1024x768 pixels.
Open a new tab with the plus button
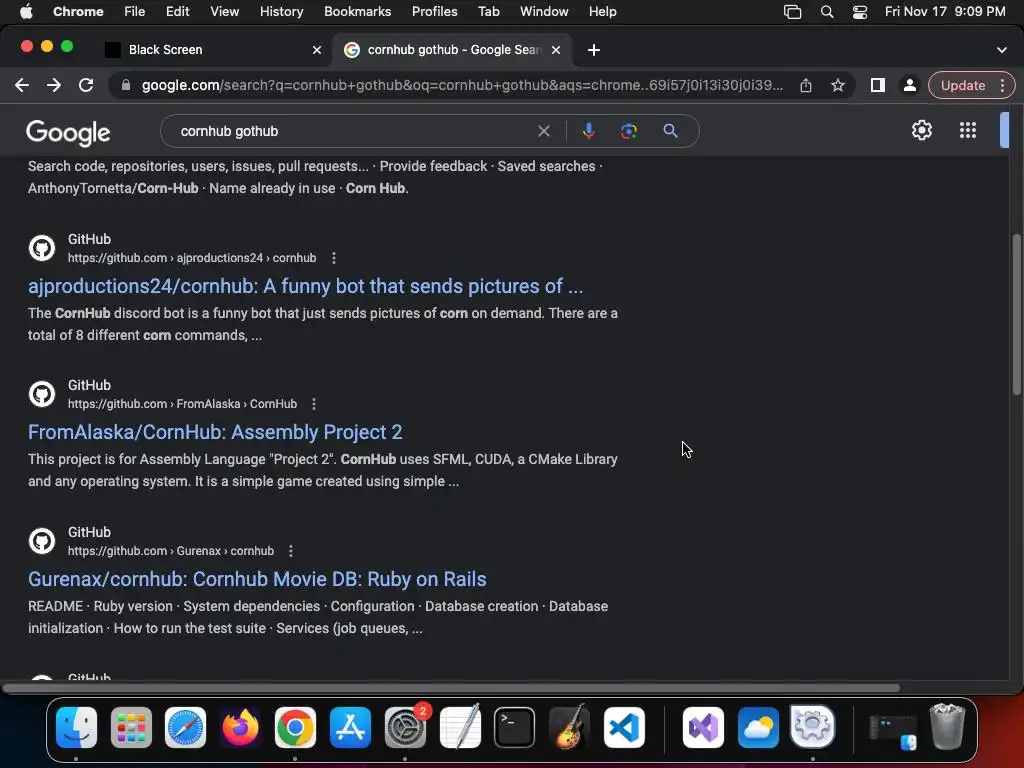[x=594, y=50]
